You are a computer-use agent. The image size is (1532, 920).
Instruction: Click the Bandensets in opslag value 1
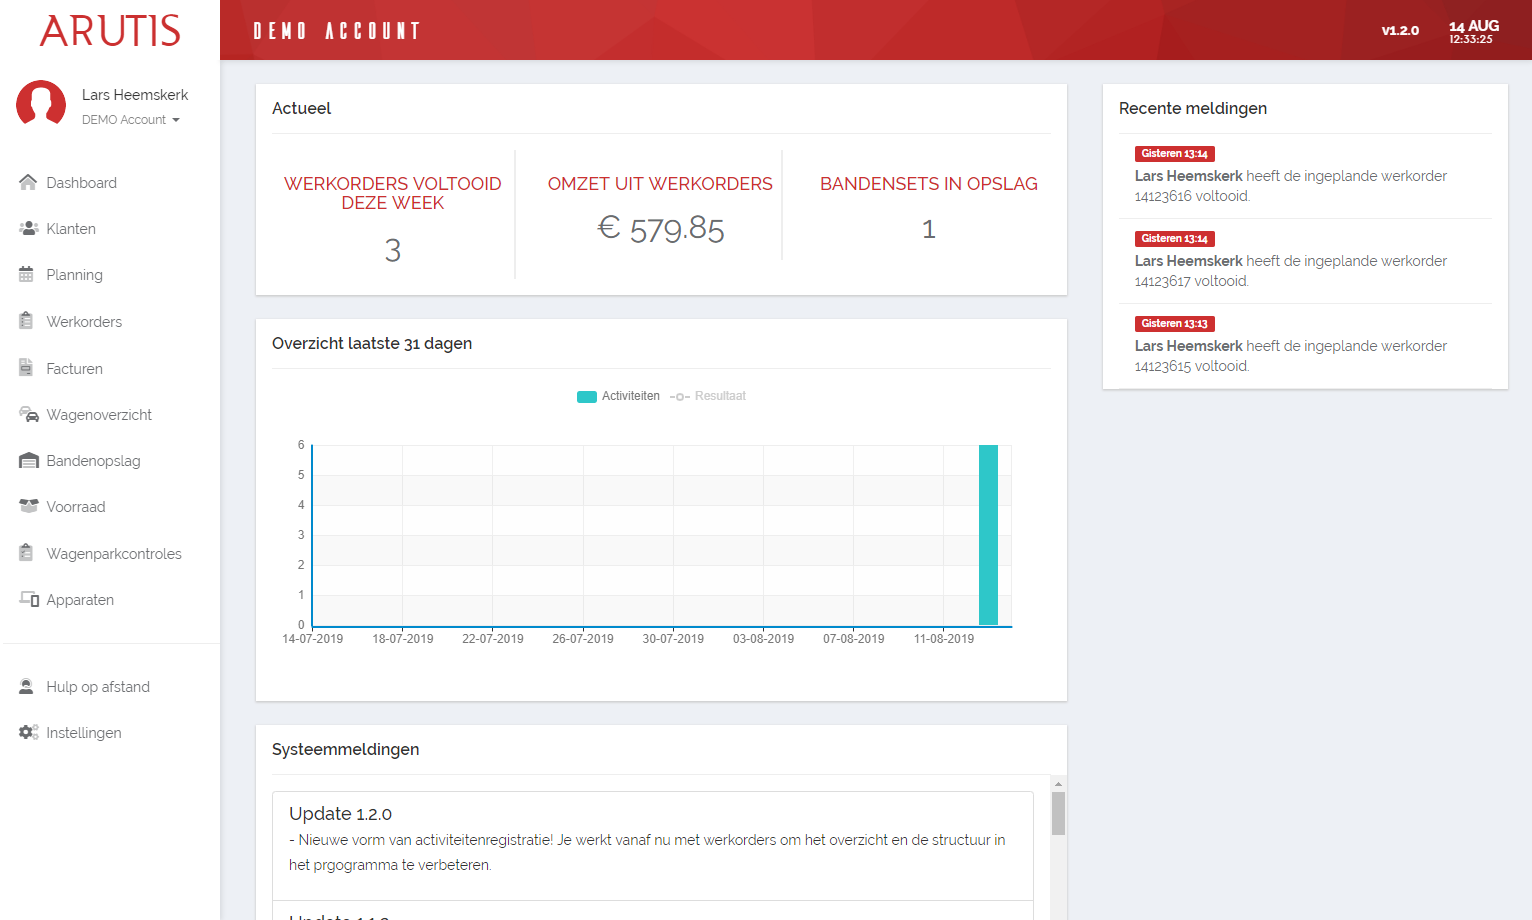929,229
